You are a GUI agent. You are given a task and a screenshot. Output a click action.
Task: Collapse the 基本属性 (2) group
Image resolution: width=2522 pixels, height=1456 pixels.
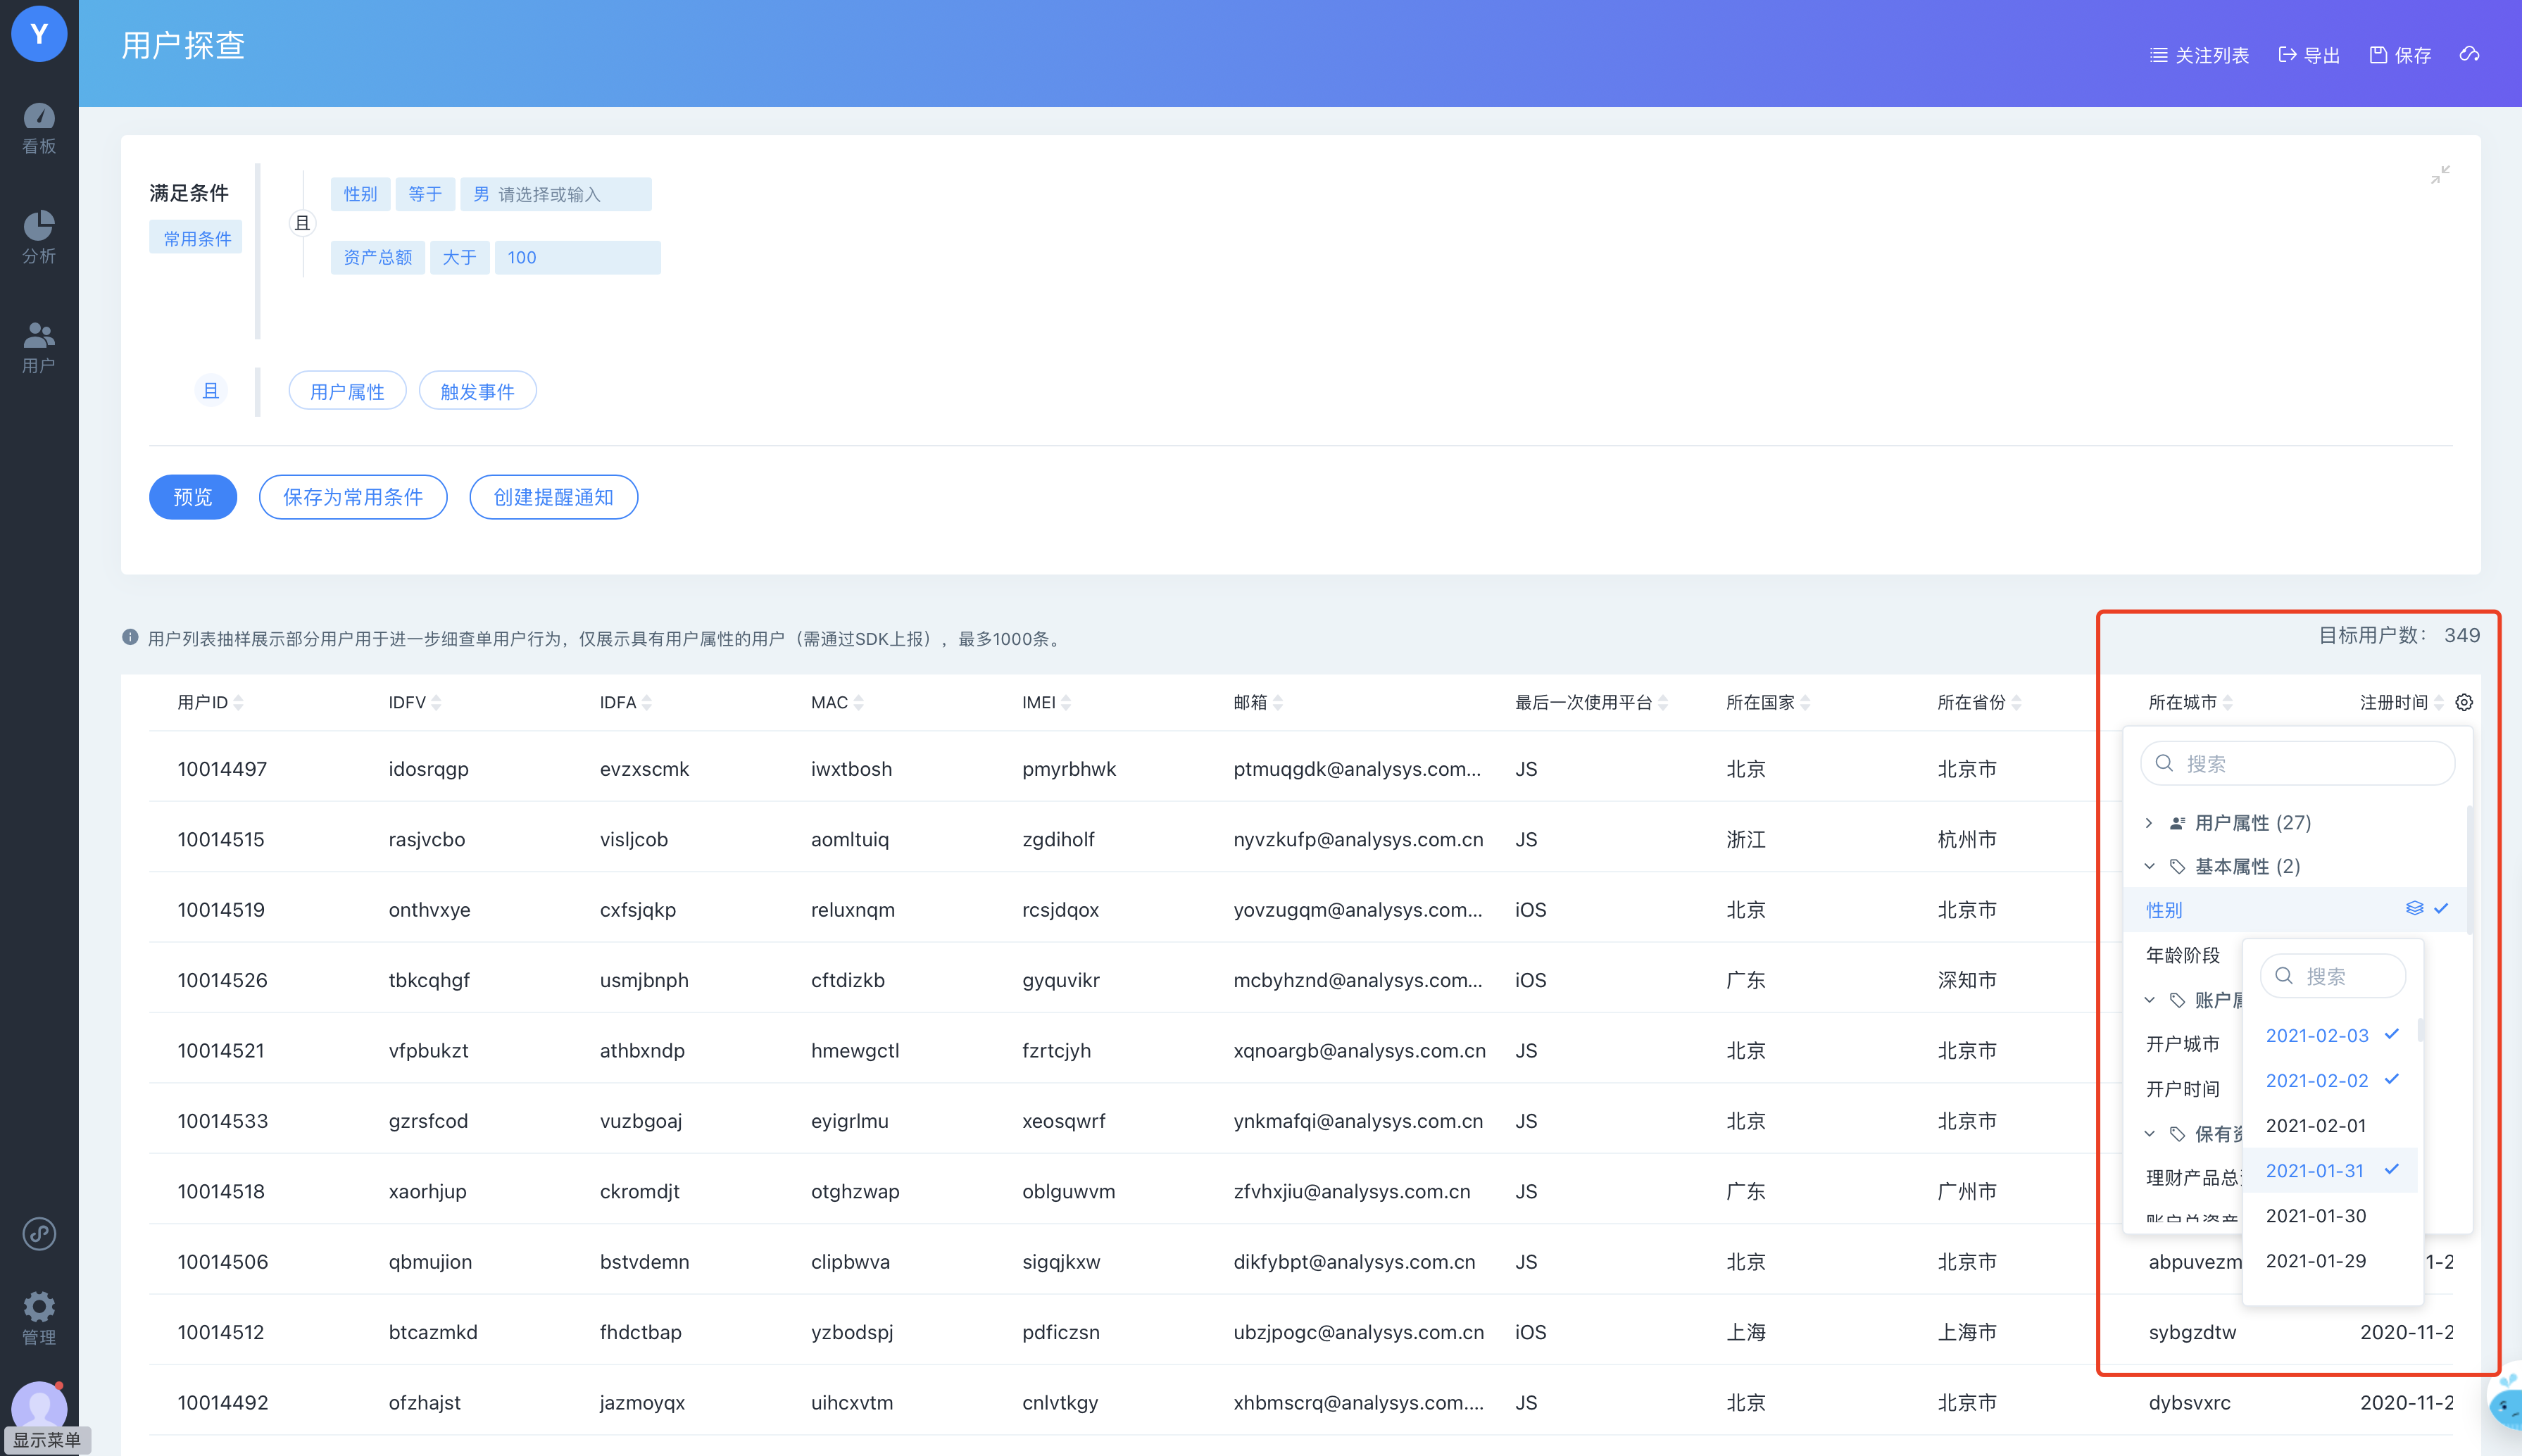(2149, 866)
